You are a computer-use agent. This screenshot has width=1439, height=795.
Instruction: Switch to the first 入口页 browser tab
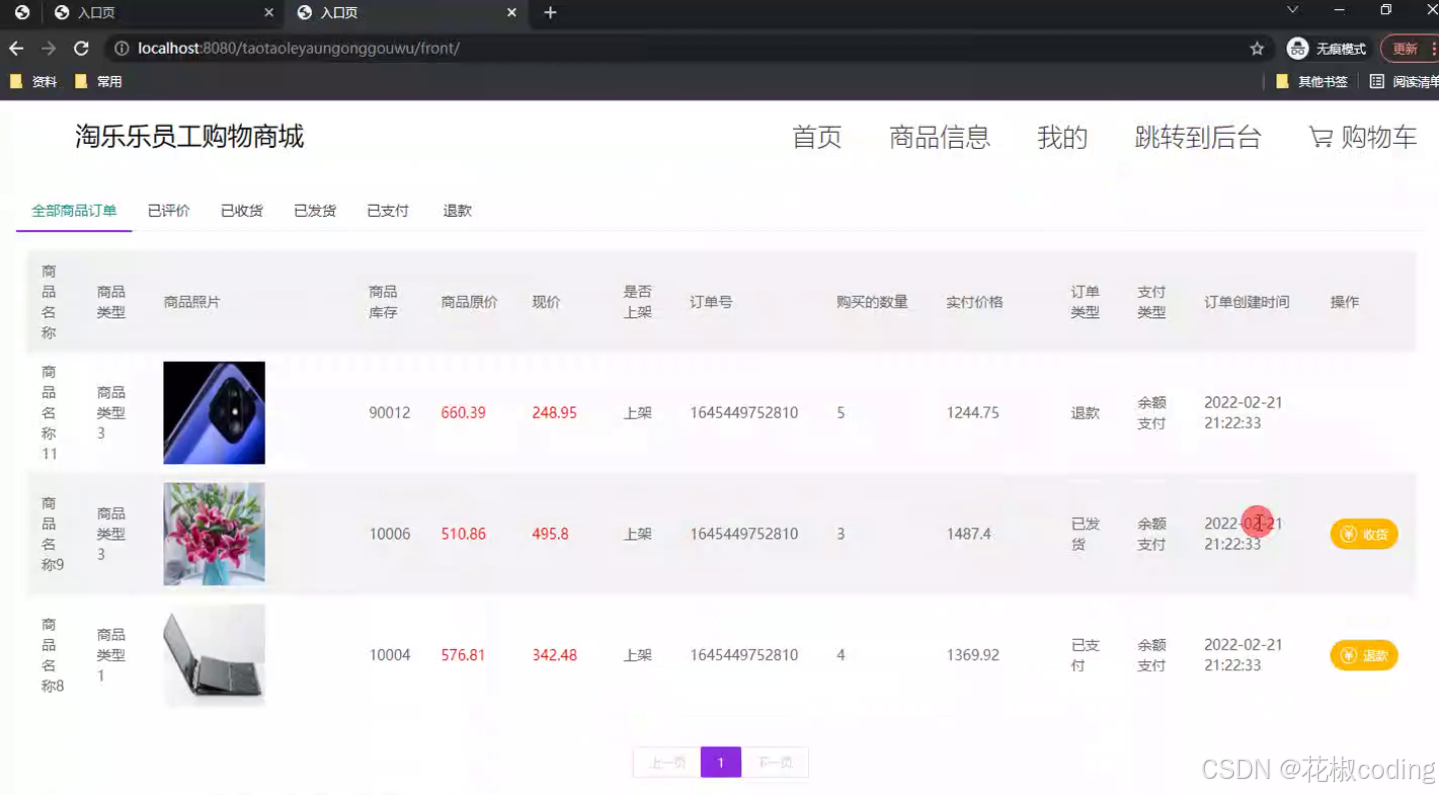click(x=165, y=13)
